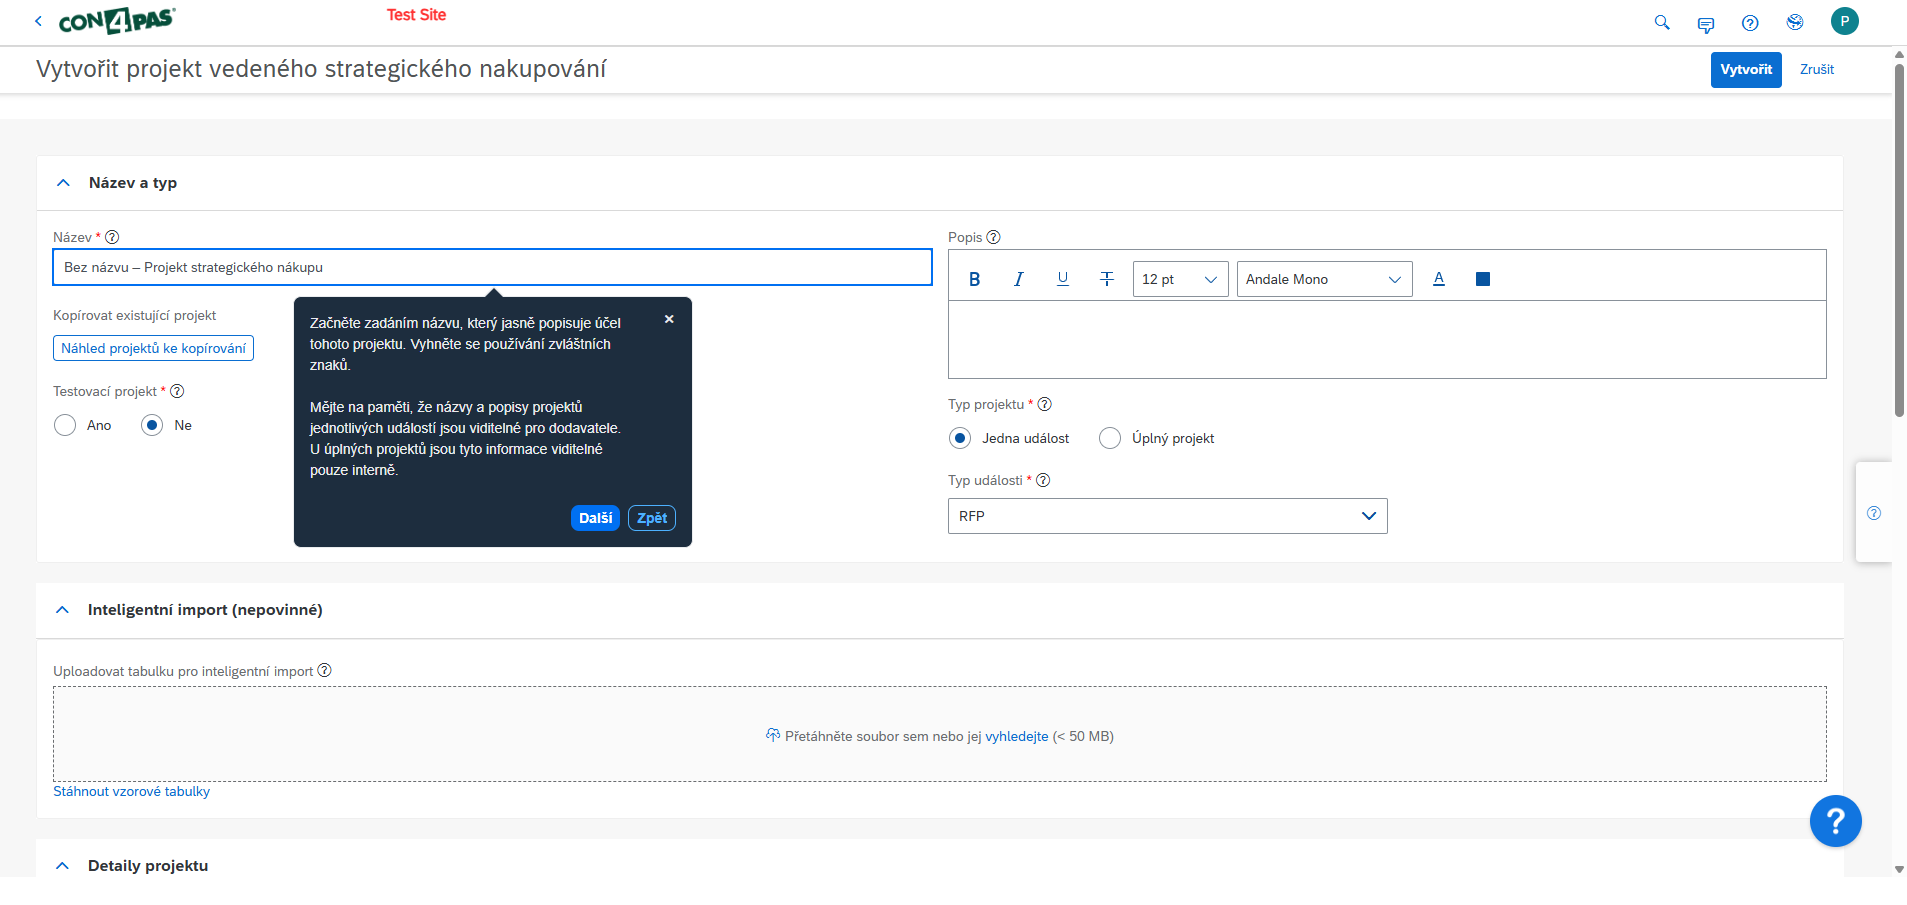
Task: Show help for the Popis field
Action: 993,237
